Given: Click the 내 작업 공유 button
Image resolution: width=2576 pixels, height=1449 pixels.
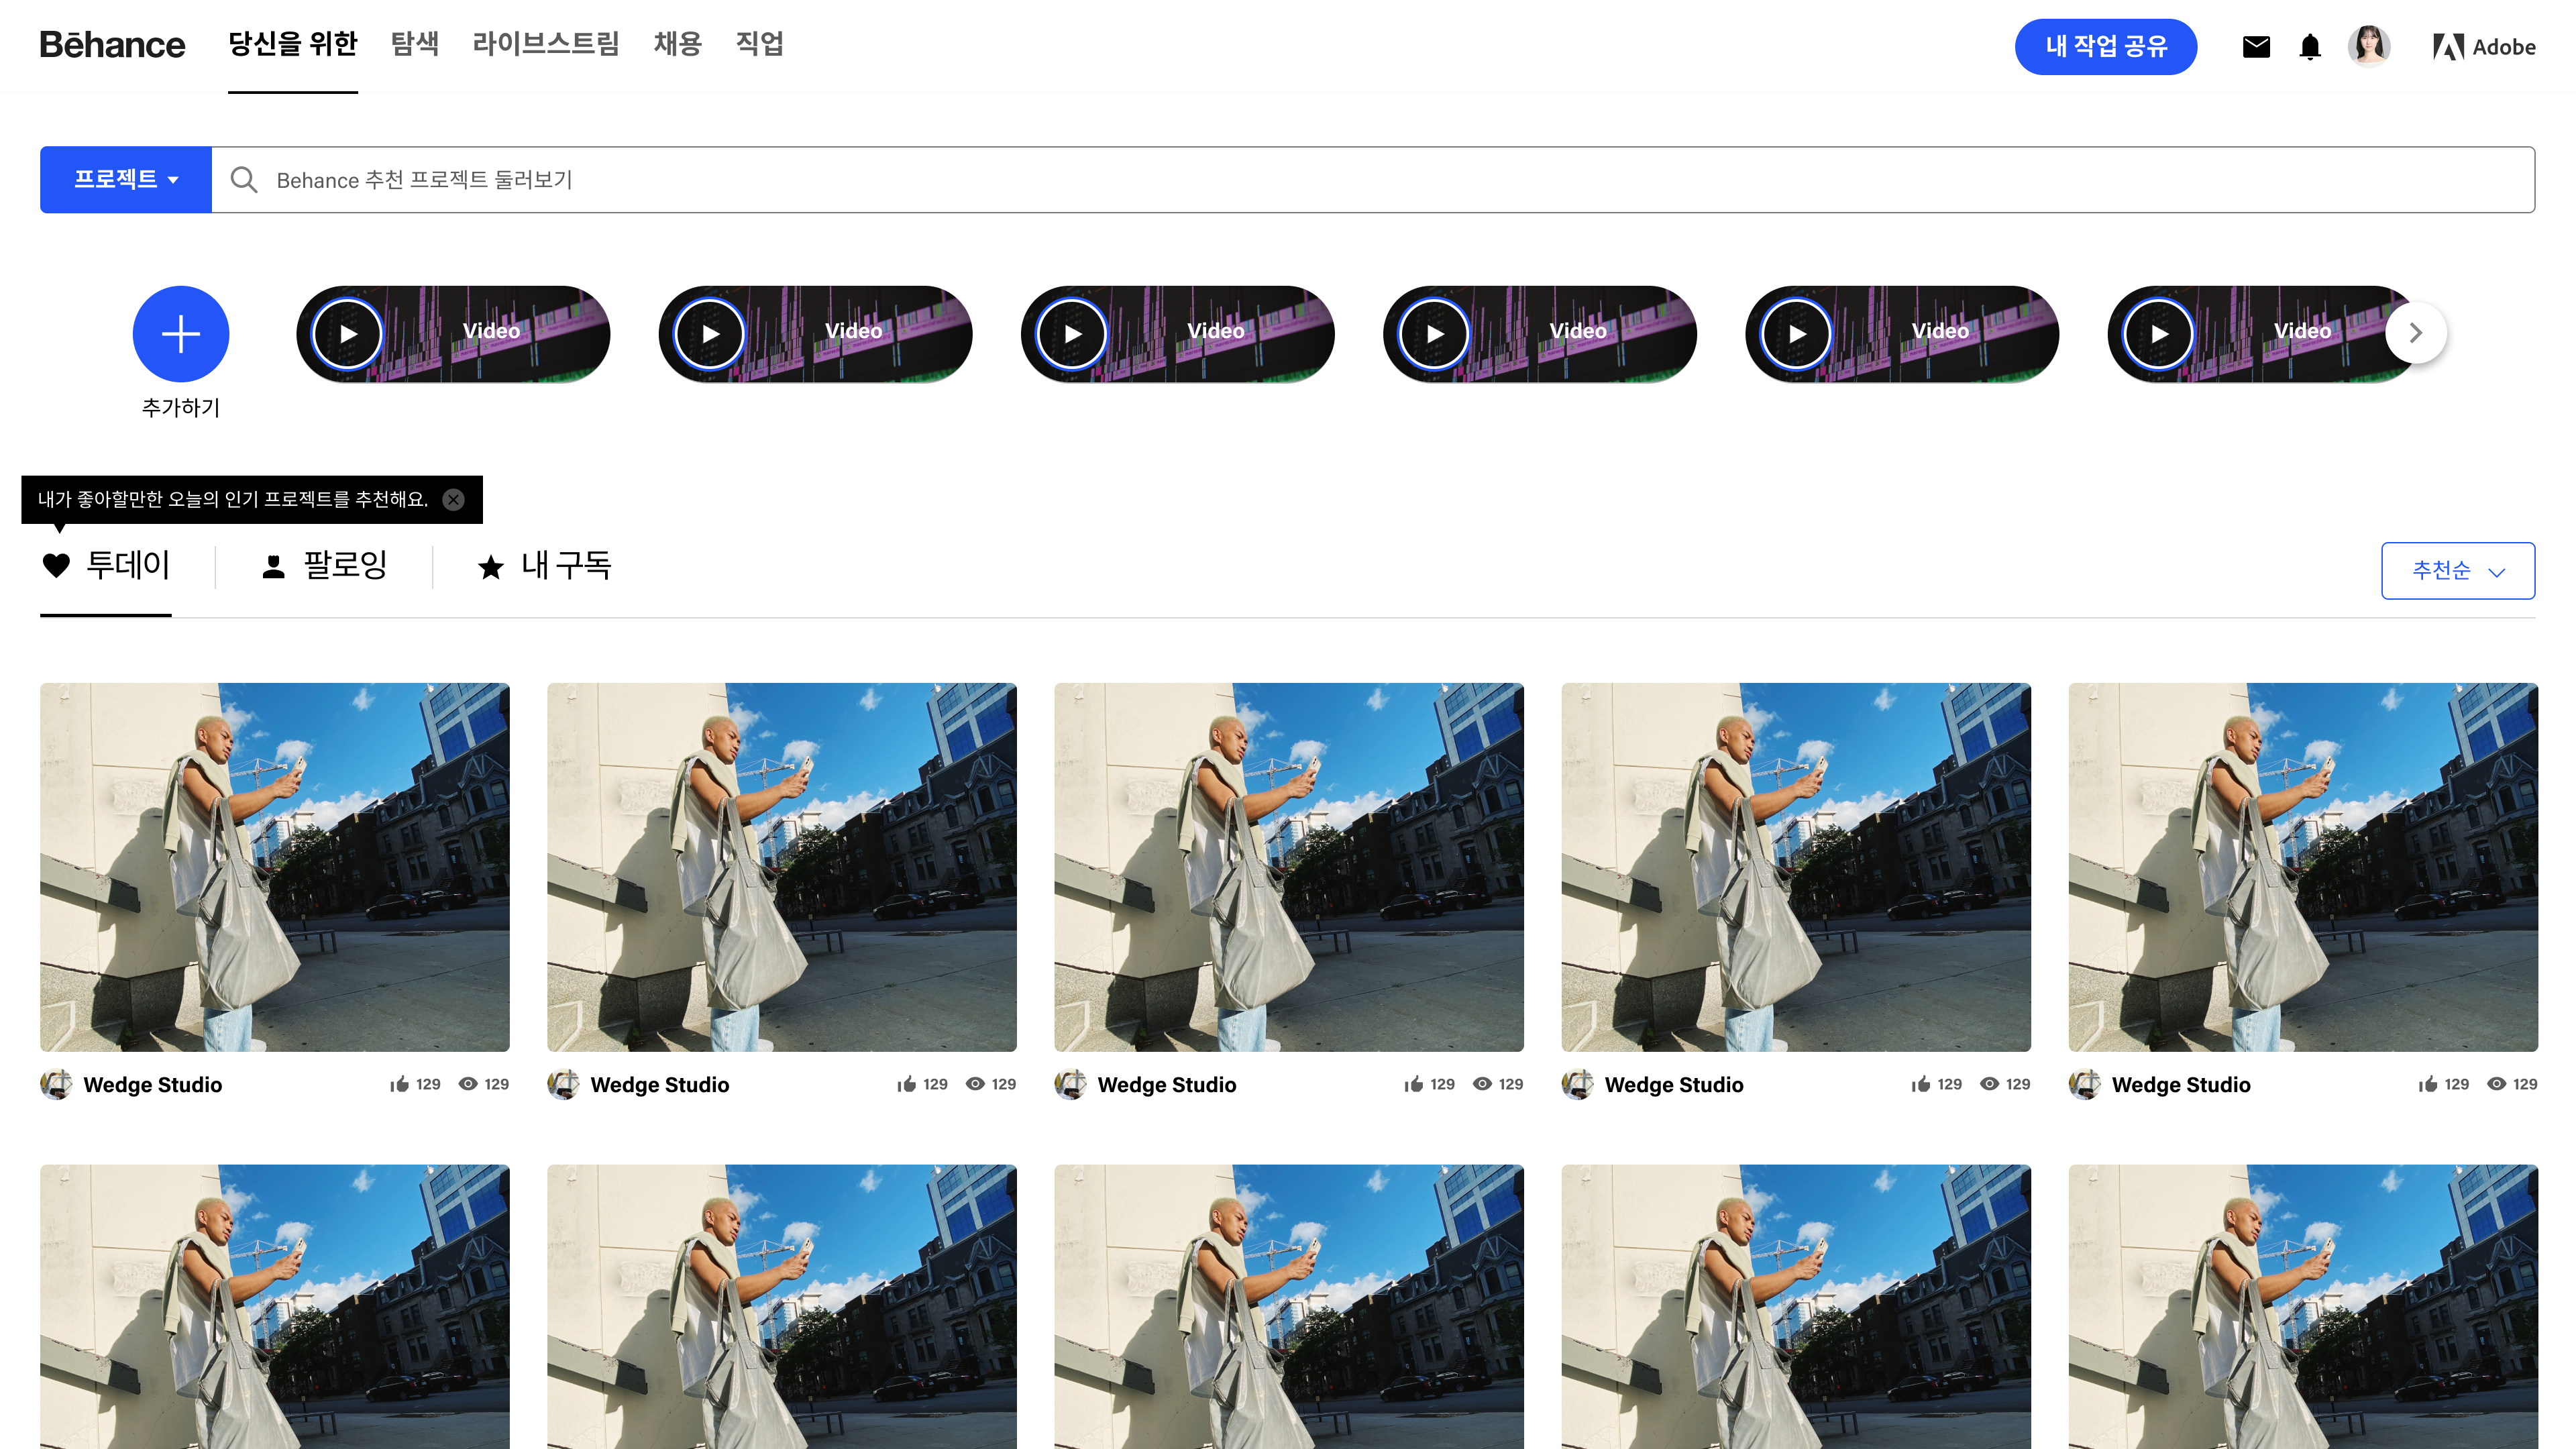Looking at the screenshot, I should tap(2106, 46).
